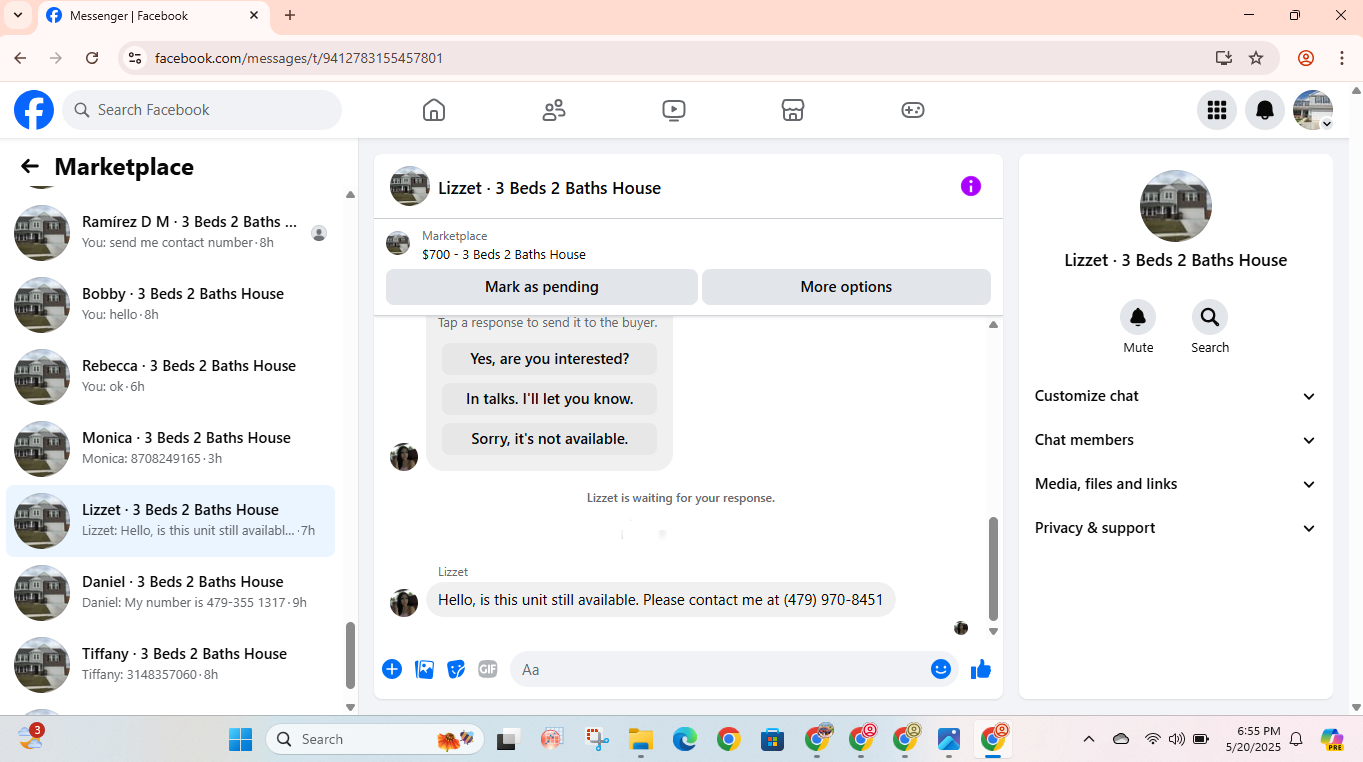The image size is (1363, 762).
Task: Open the Facebook logo home link
Action: coord(34,110)
